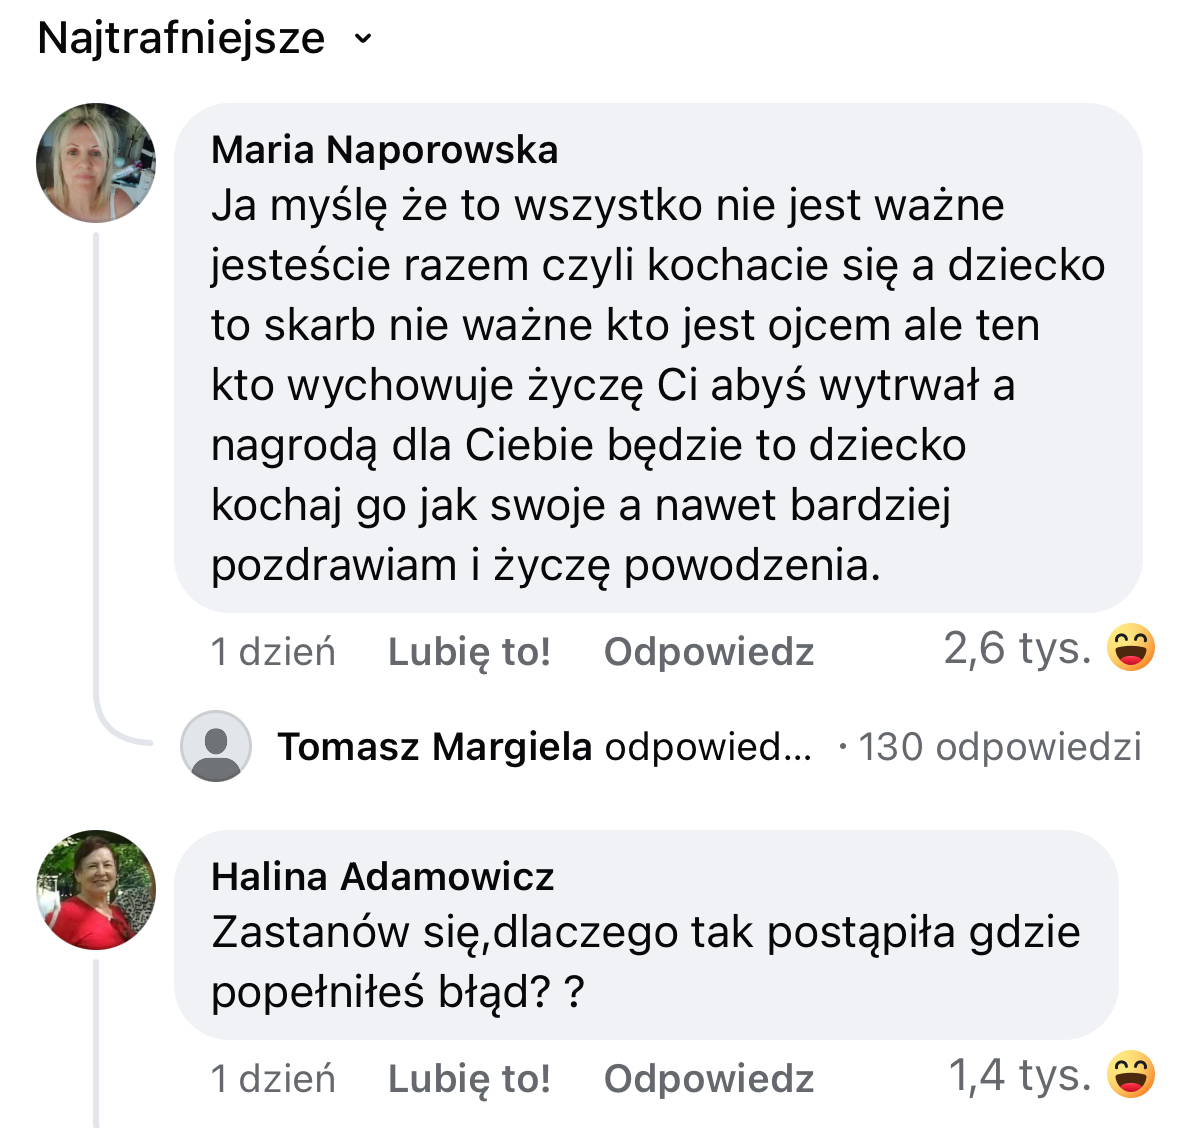Screen dimensions: 1179x1128
Task: Reply to Halina Adamowicz's comment
Action: pyautogui.click(x=708, y=1079)
